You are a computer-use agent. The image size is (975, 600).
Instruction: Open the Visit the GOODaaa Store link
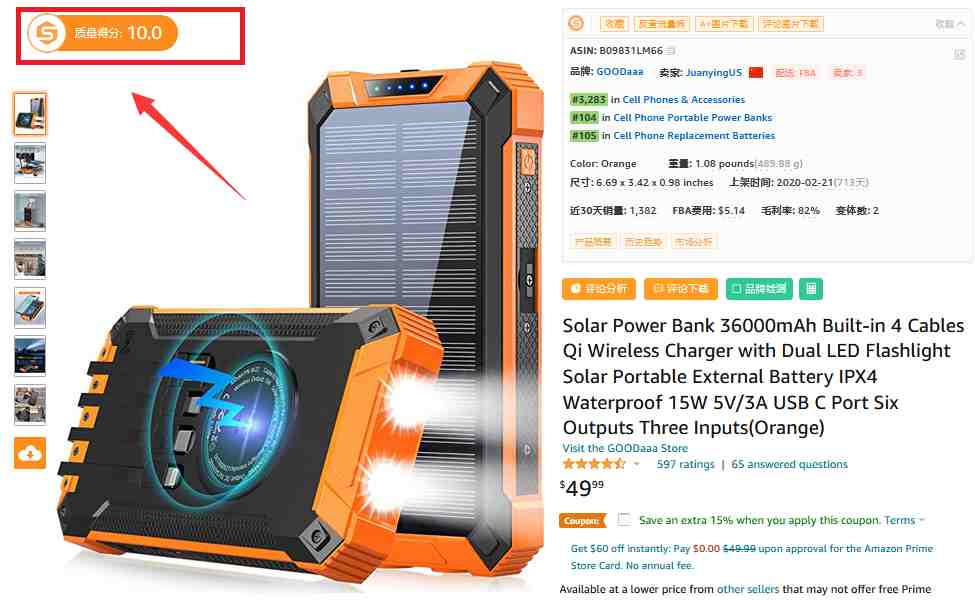tap(625, 448)
